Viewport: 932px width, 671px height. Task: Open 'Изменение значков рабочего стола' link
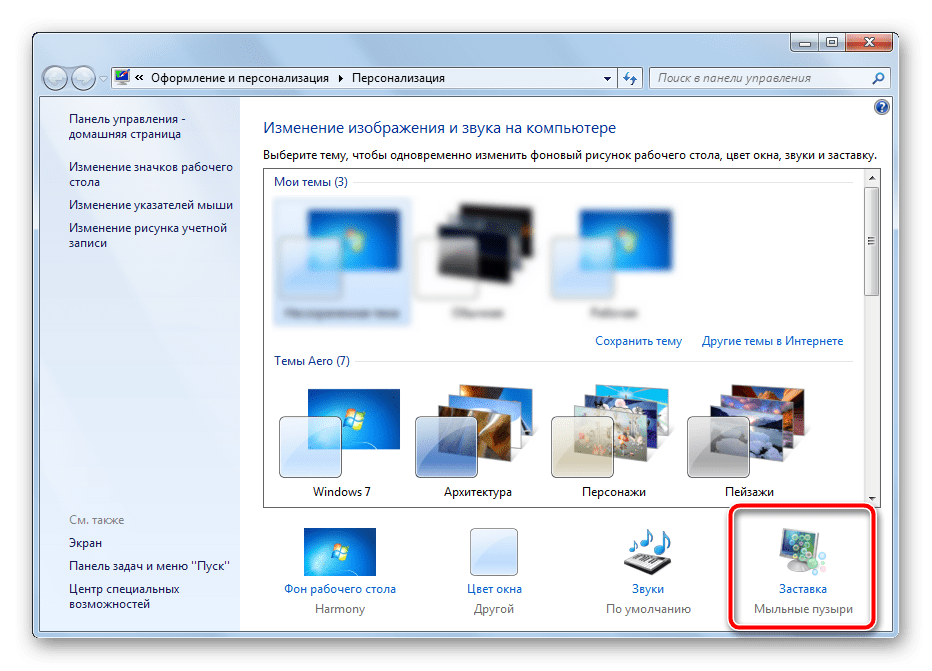pyautogui.click(x=150, y=174)
